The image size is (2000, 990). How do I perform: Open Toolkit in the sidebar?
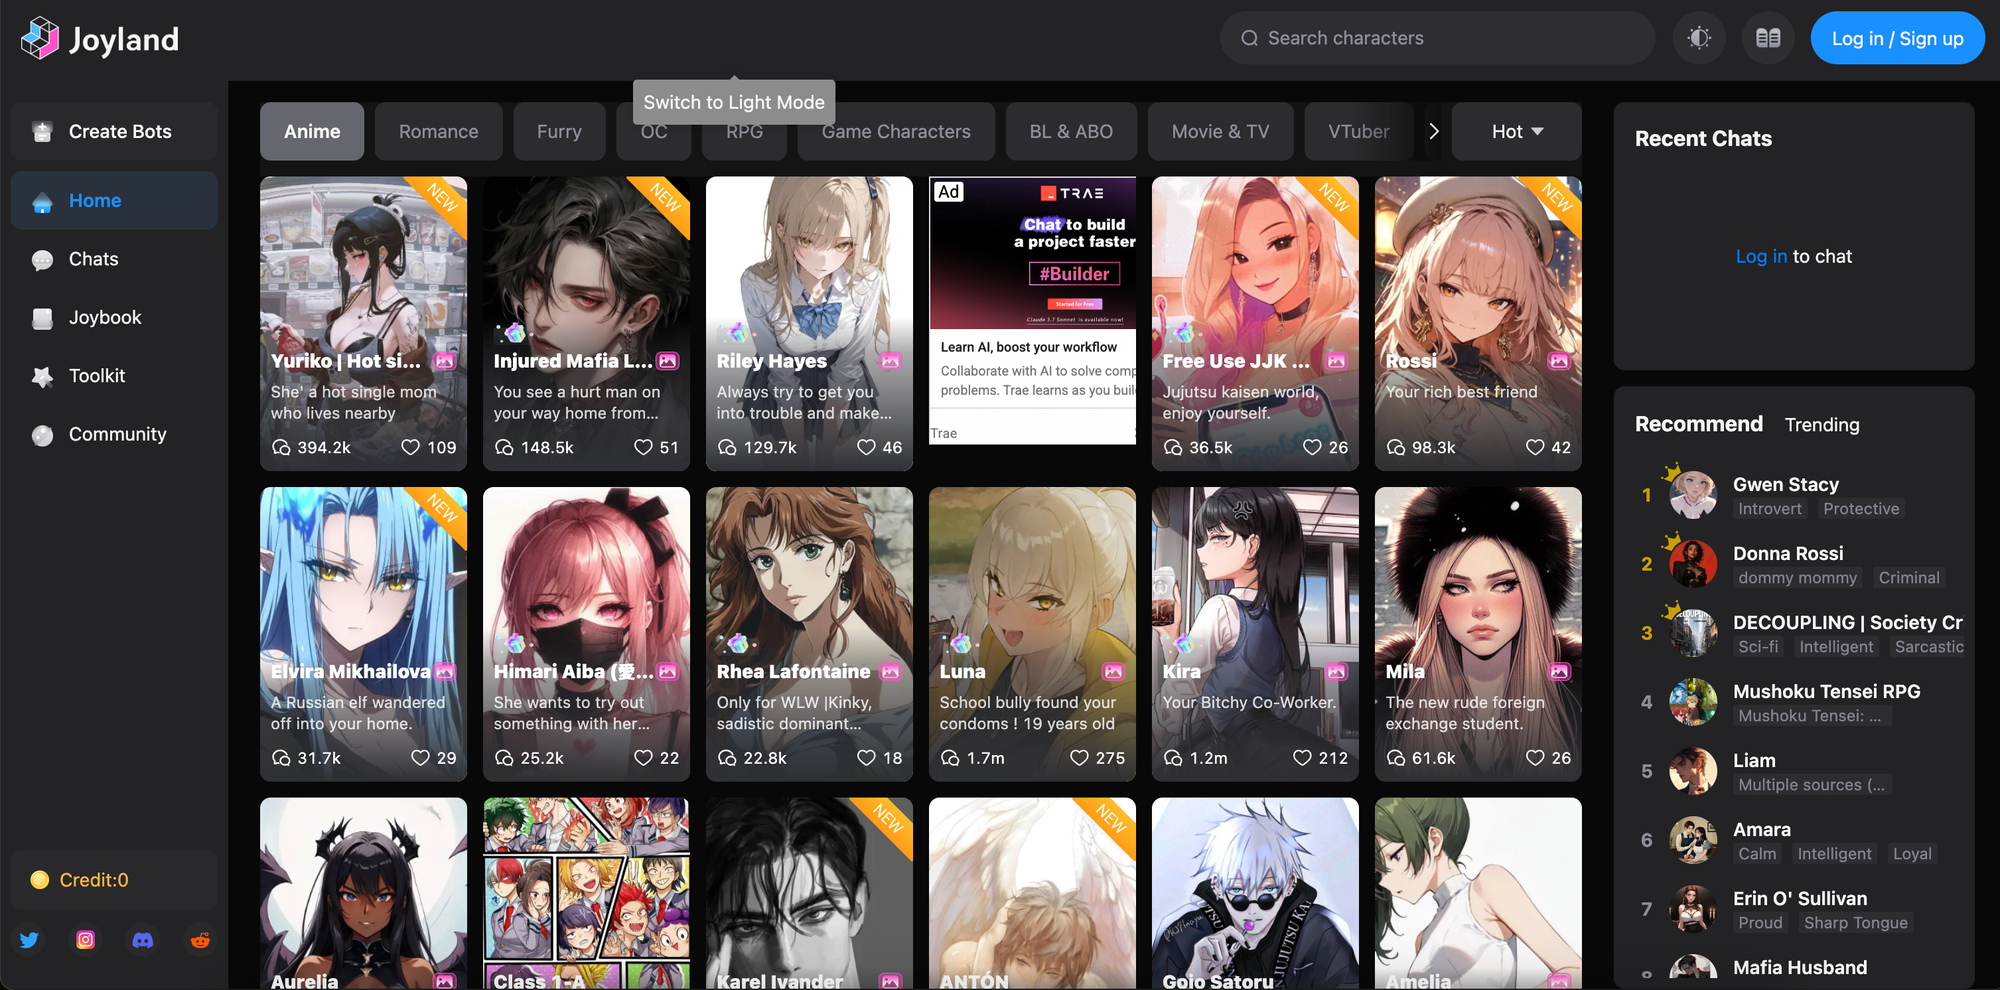click(x=114, y=376)
